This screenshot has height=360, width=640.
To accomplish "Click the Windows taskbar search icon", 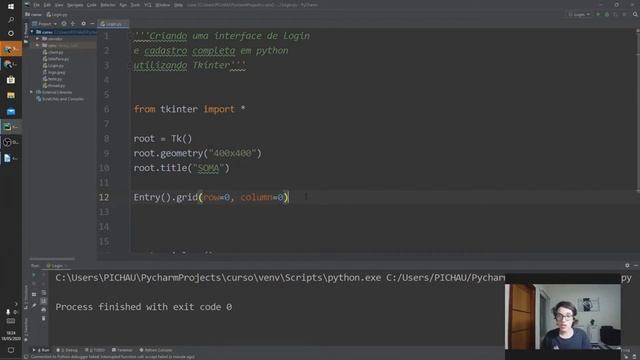I will (x=11, y=20).
